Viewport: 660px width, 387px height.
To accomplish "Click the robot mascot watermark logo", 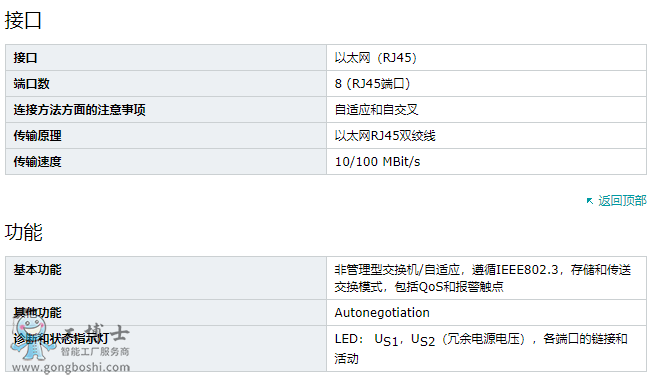I will pos(31,338).
